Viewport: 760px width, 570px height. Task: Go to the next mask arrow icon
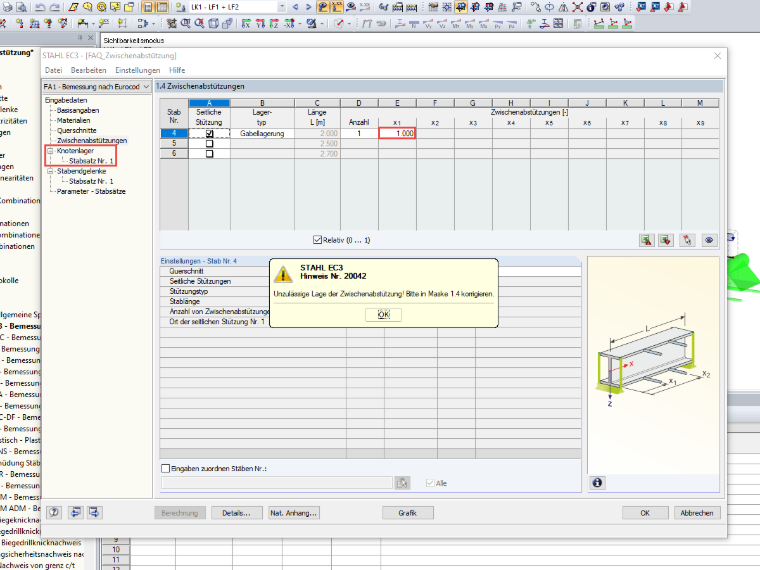click(x=94, y=512)
